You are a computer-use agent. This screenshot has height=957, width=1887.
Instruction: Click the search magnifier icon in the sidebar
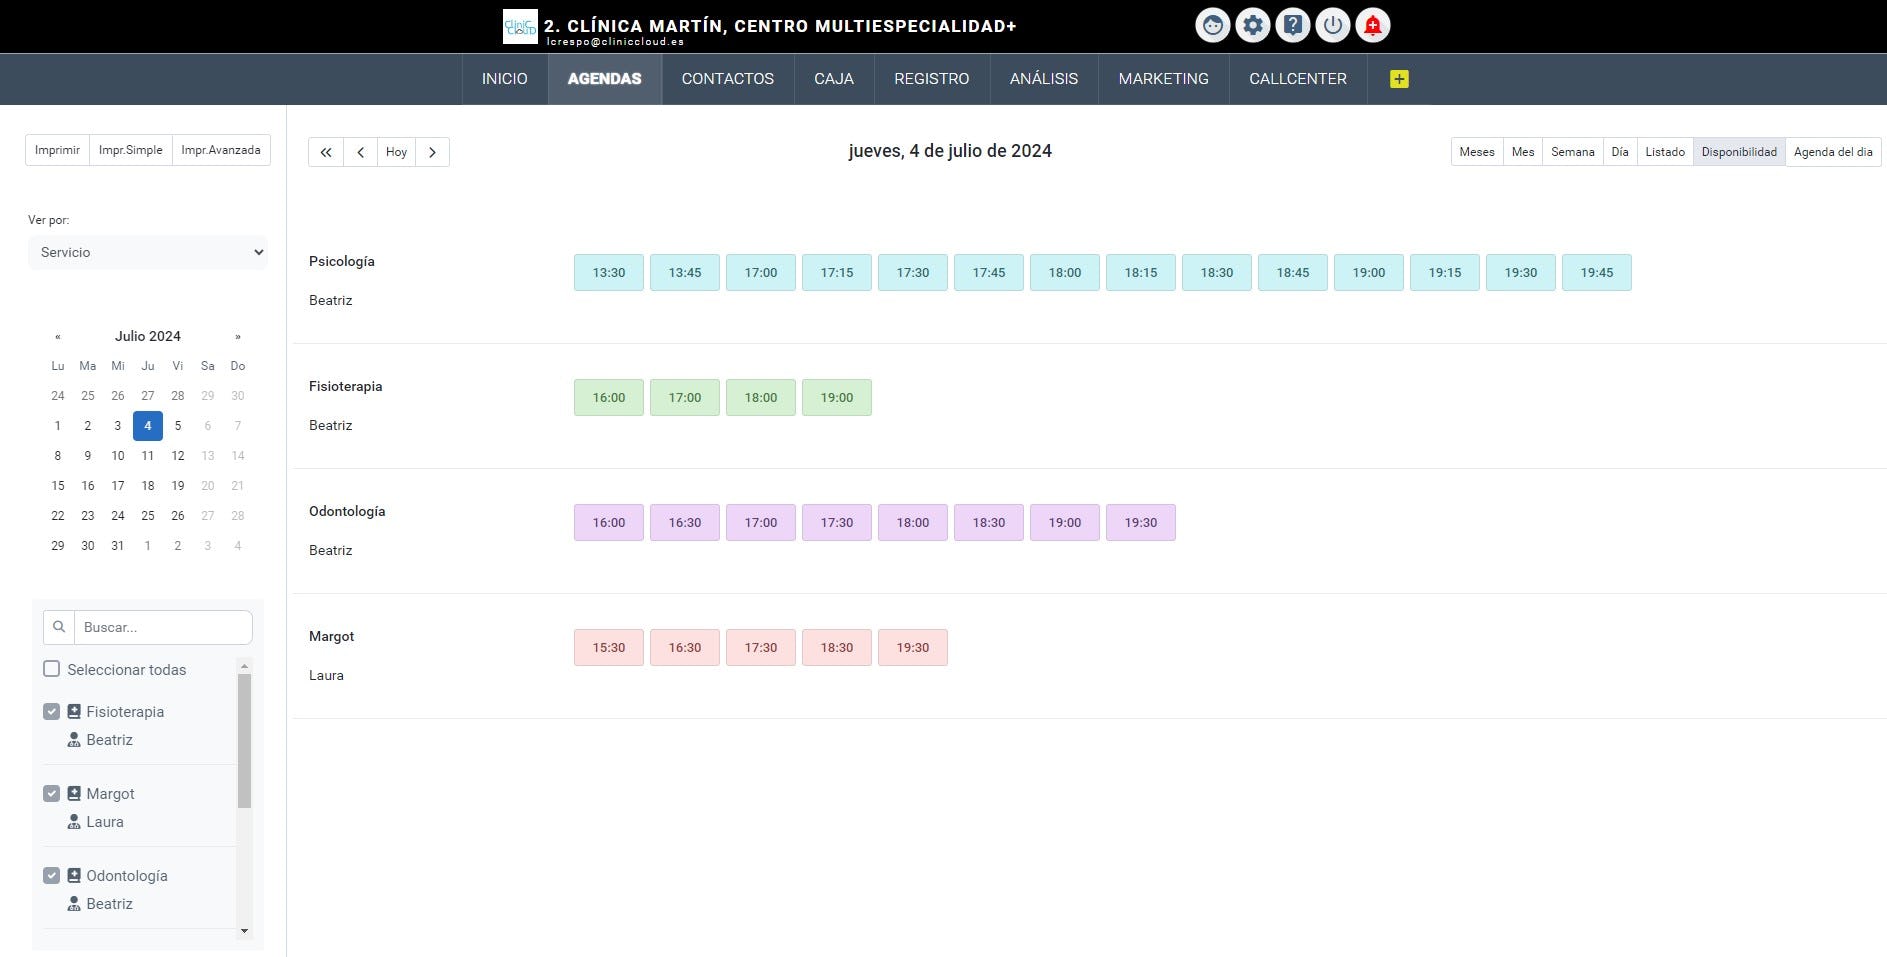point(59,626)
